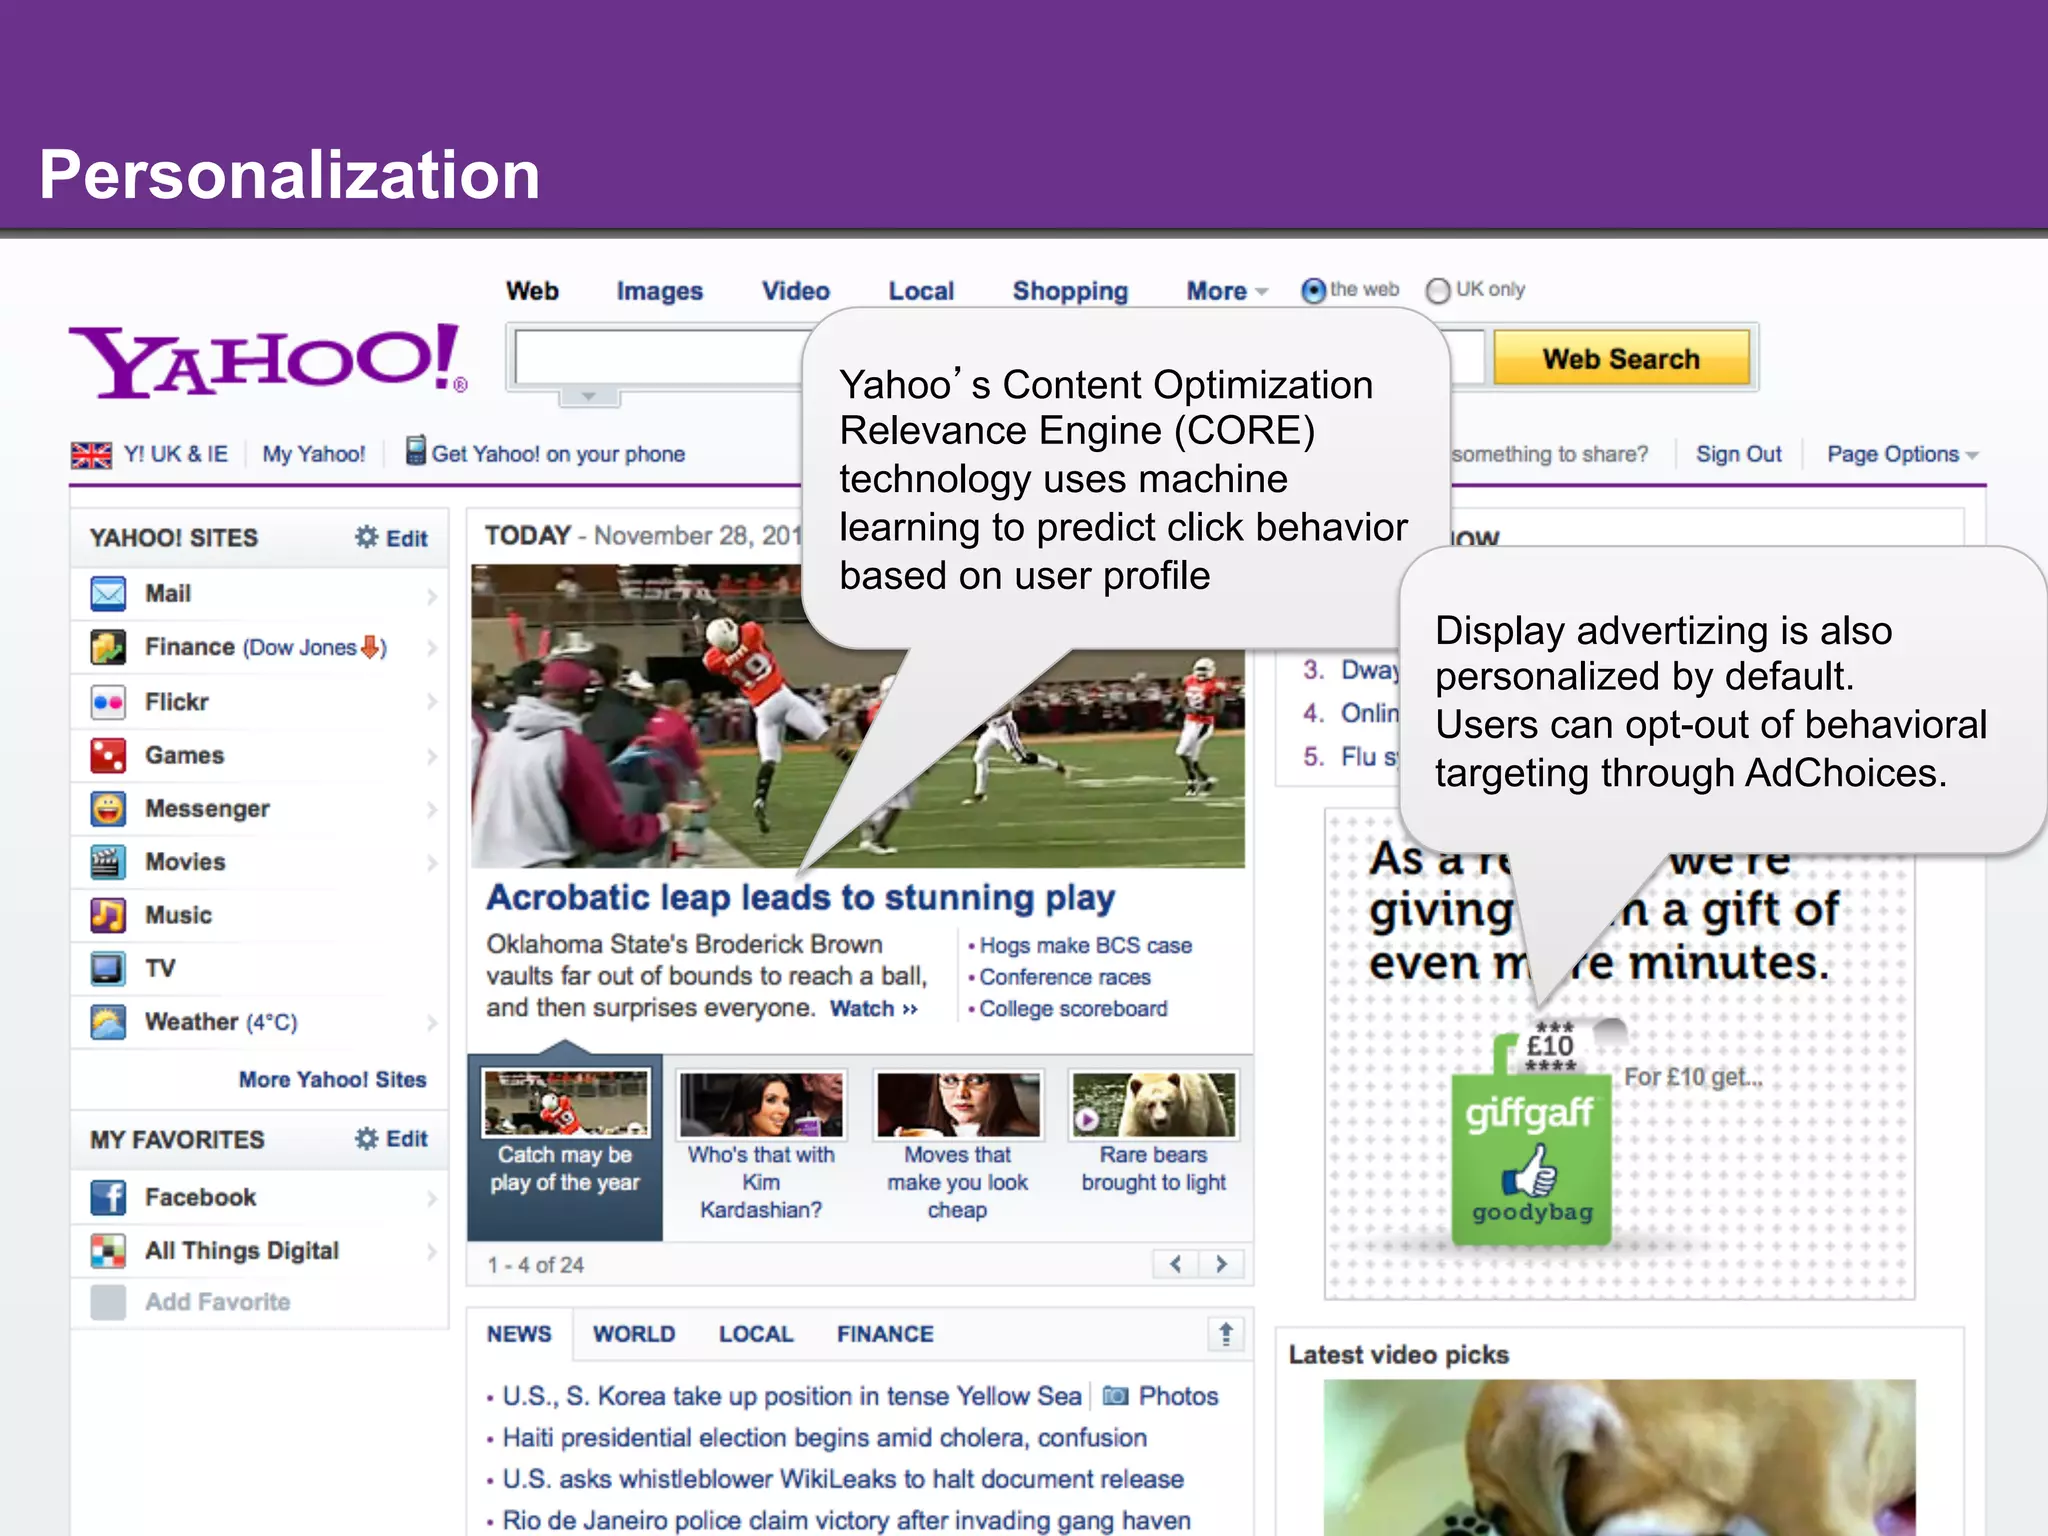Switch to the Images search tab
Viewport: 2048px width, 1536px height.
pyautogui.click(x=660, y=291)
